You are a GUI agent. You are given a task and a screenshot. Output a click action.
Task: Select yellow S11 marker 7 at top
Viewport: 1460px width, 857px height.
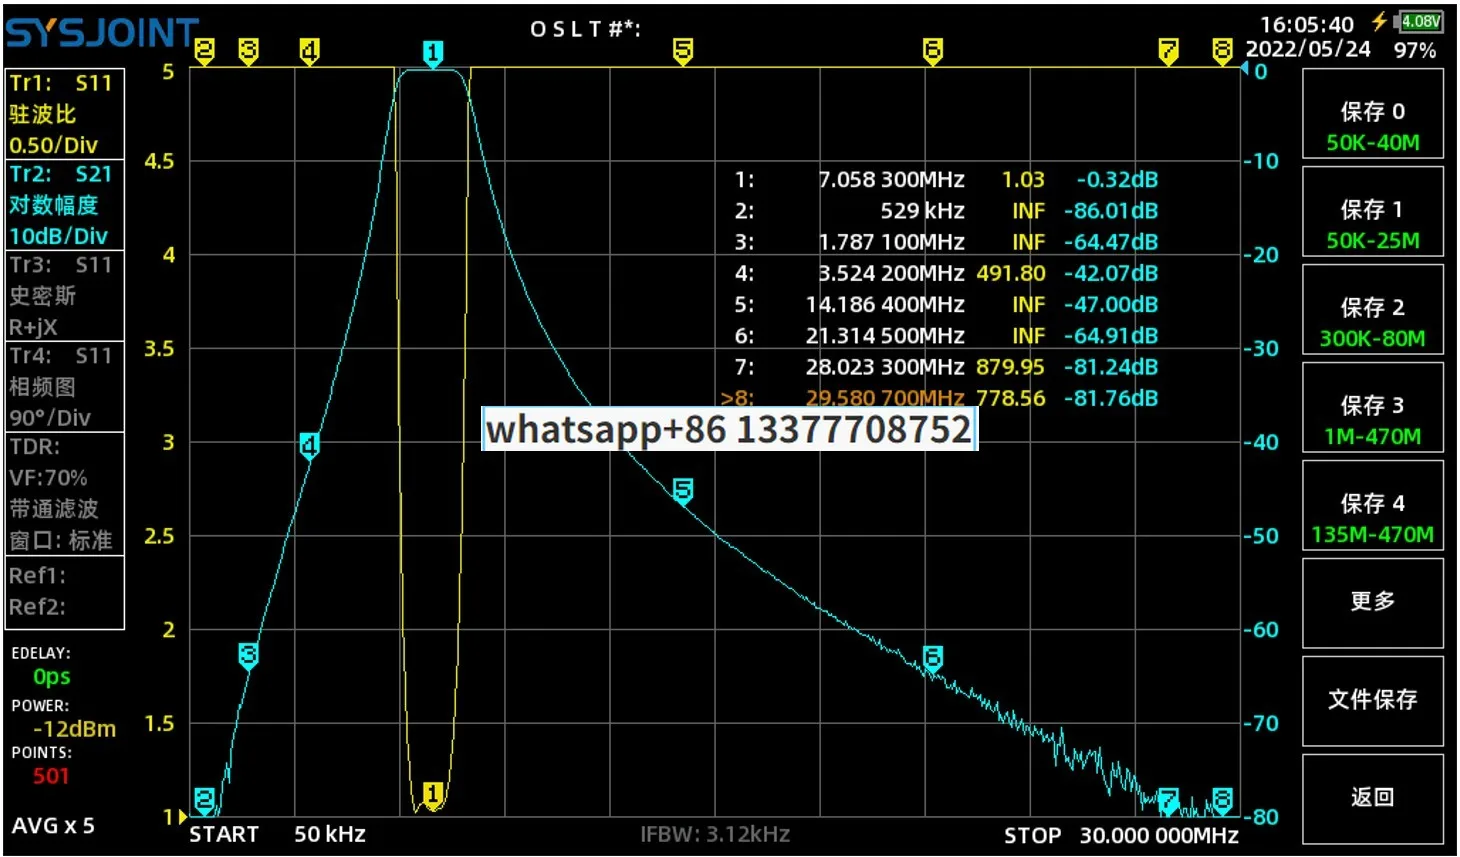(x=1168, y=51)
